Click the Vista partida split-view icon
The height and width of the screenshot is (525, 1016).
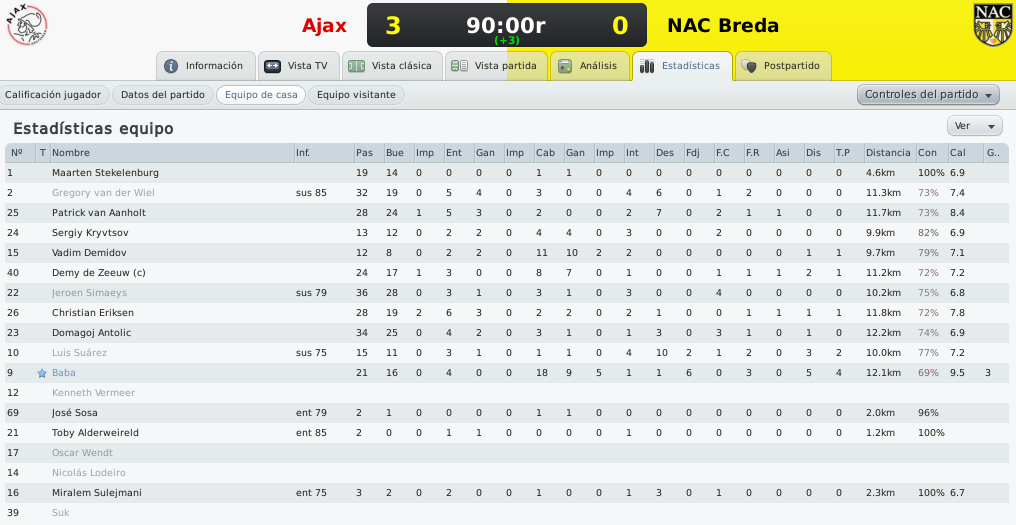pos(459,66)
